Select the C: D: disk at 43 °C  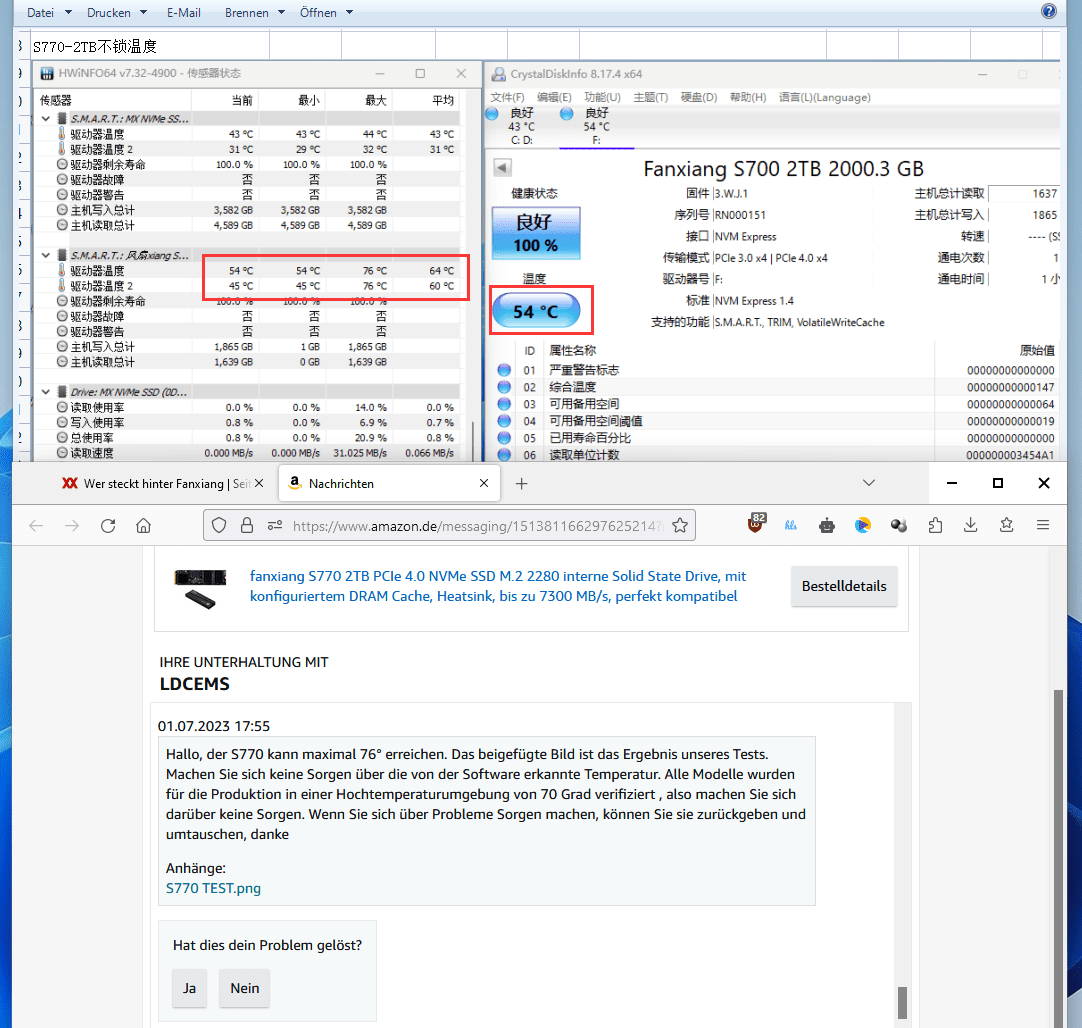point(521,126)
